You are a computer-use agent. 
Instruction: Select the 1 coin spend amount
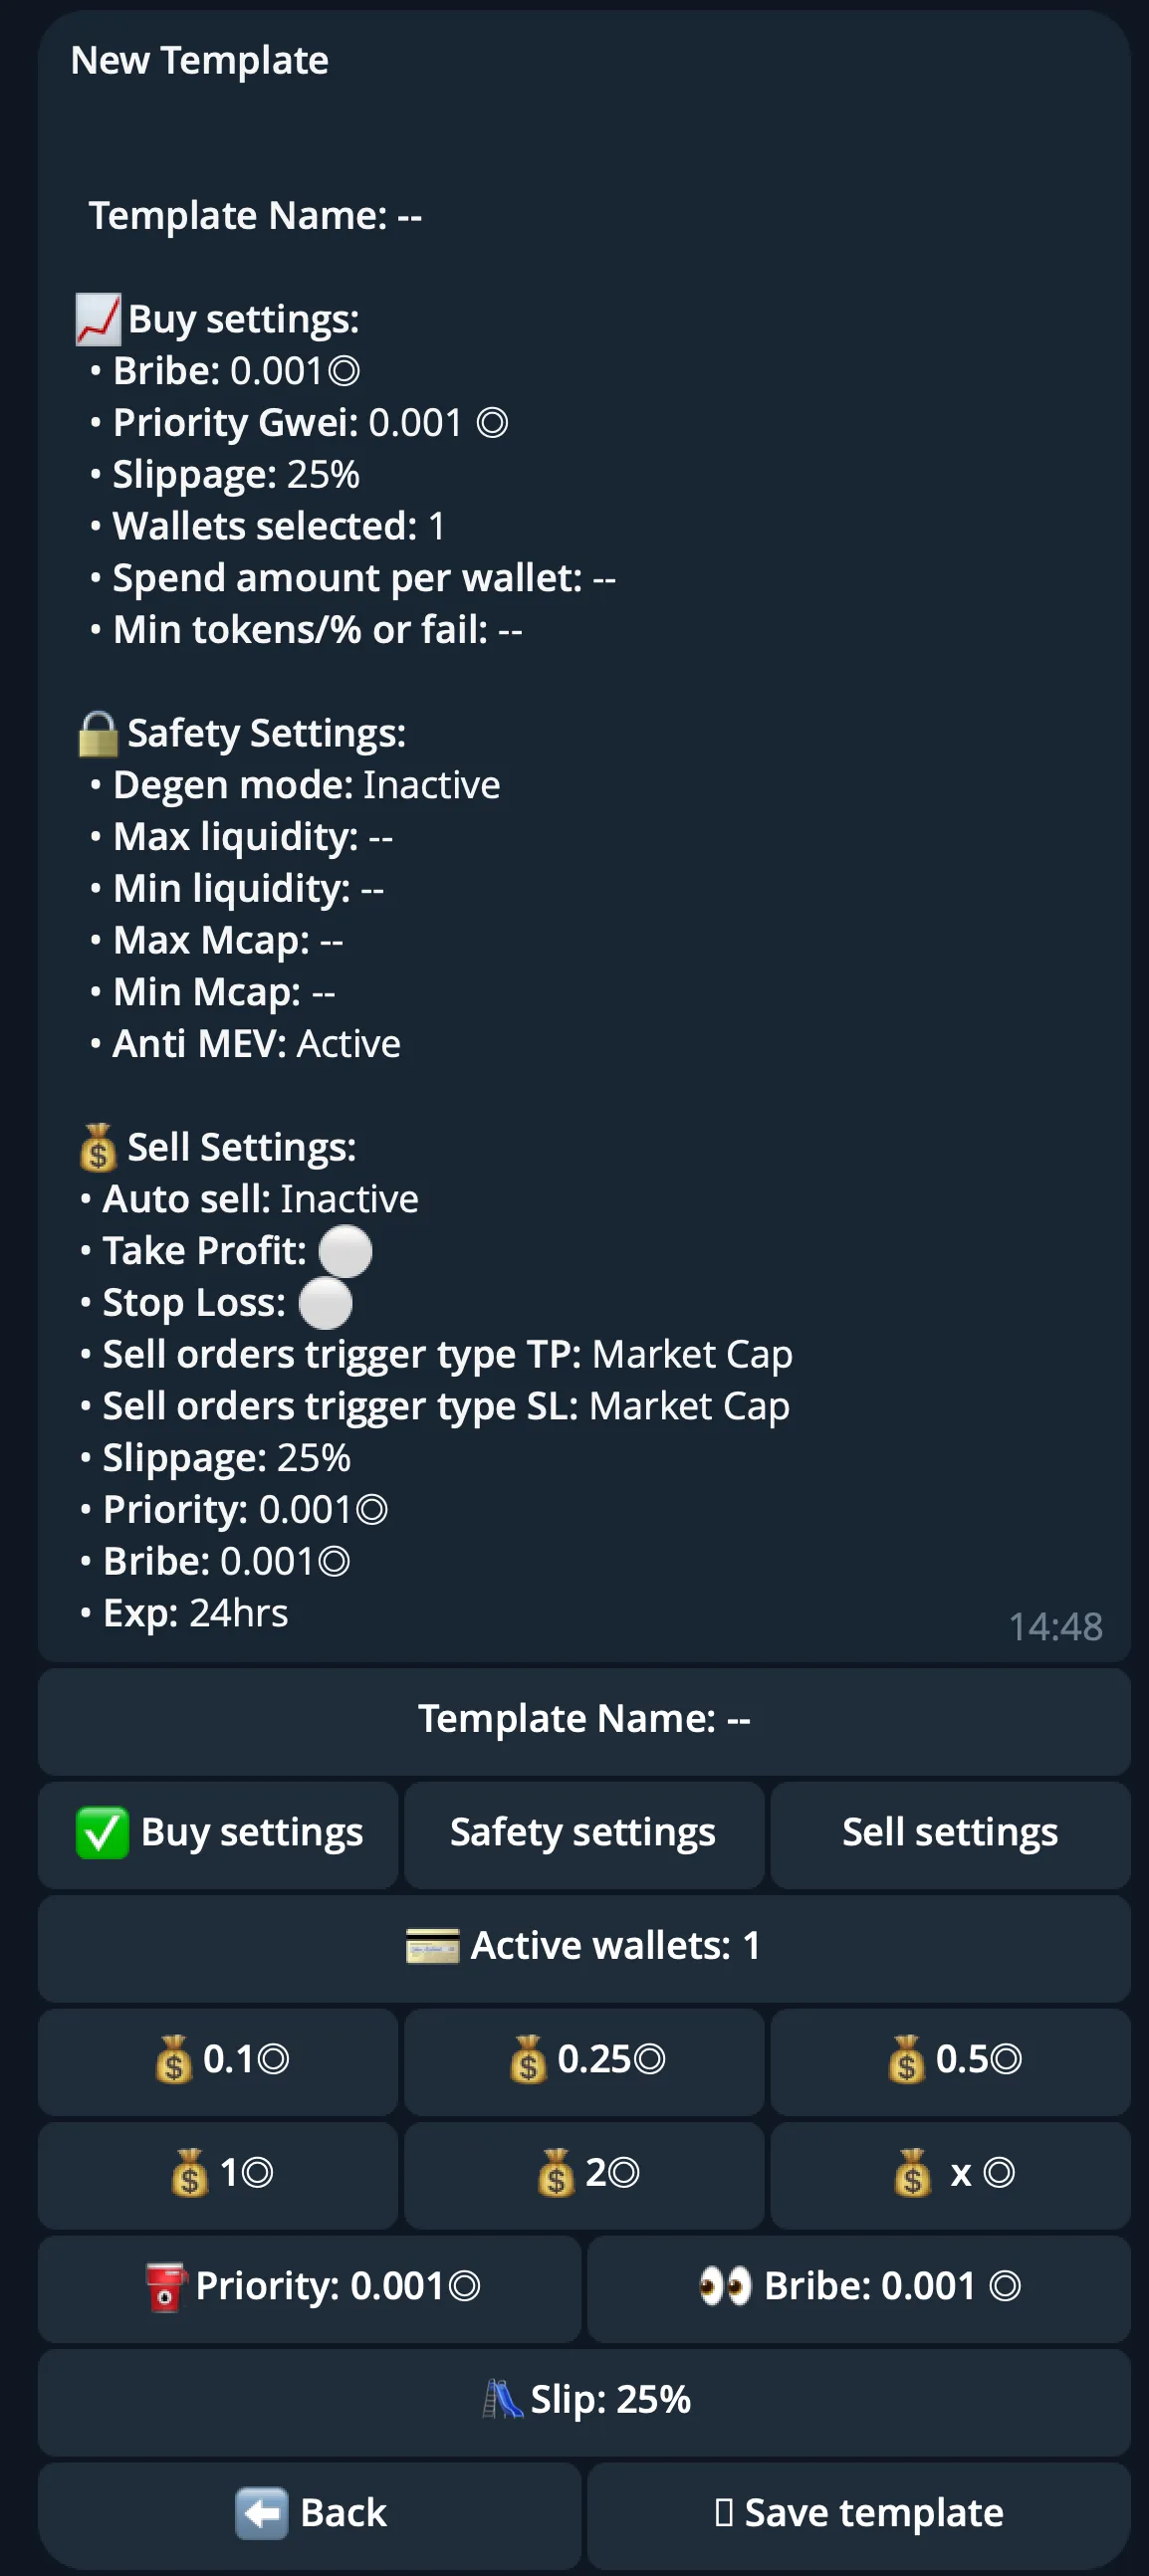coord(218,2173)
